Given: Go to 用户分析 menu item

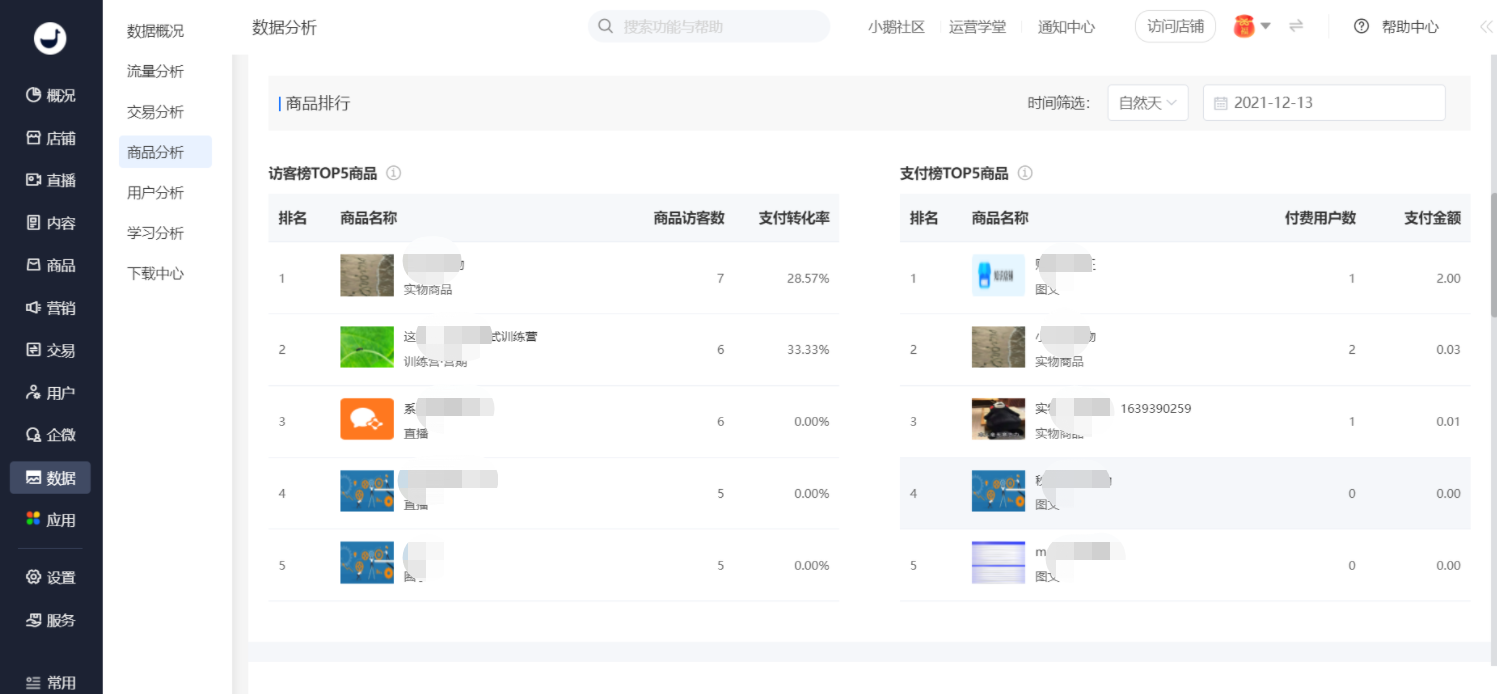Looking at the screenshot, I should 155,192.
